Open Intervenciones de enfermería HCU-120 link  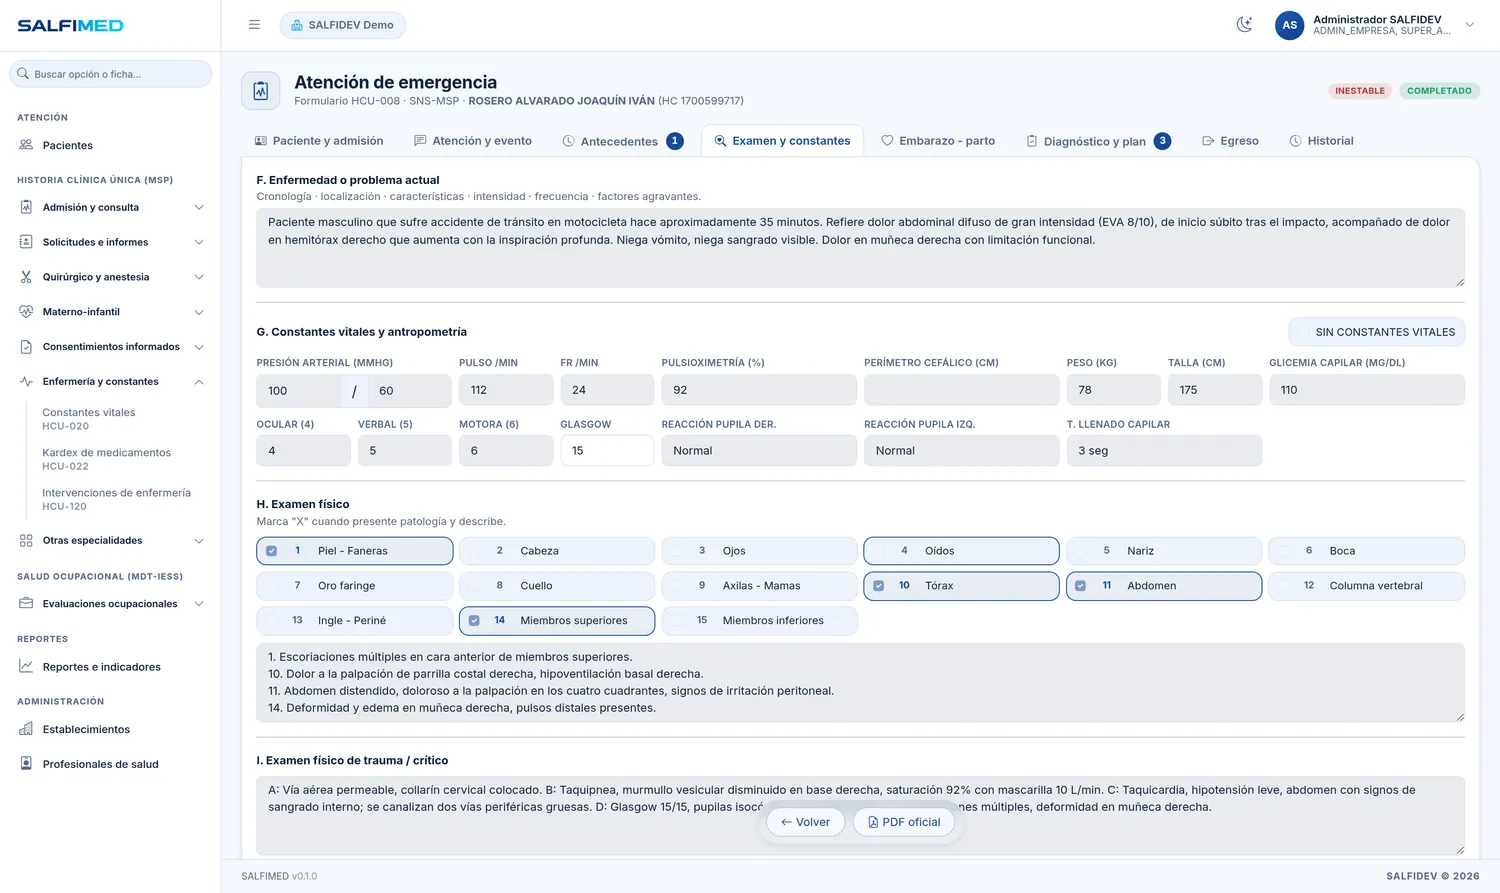(116, 499)
